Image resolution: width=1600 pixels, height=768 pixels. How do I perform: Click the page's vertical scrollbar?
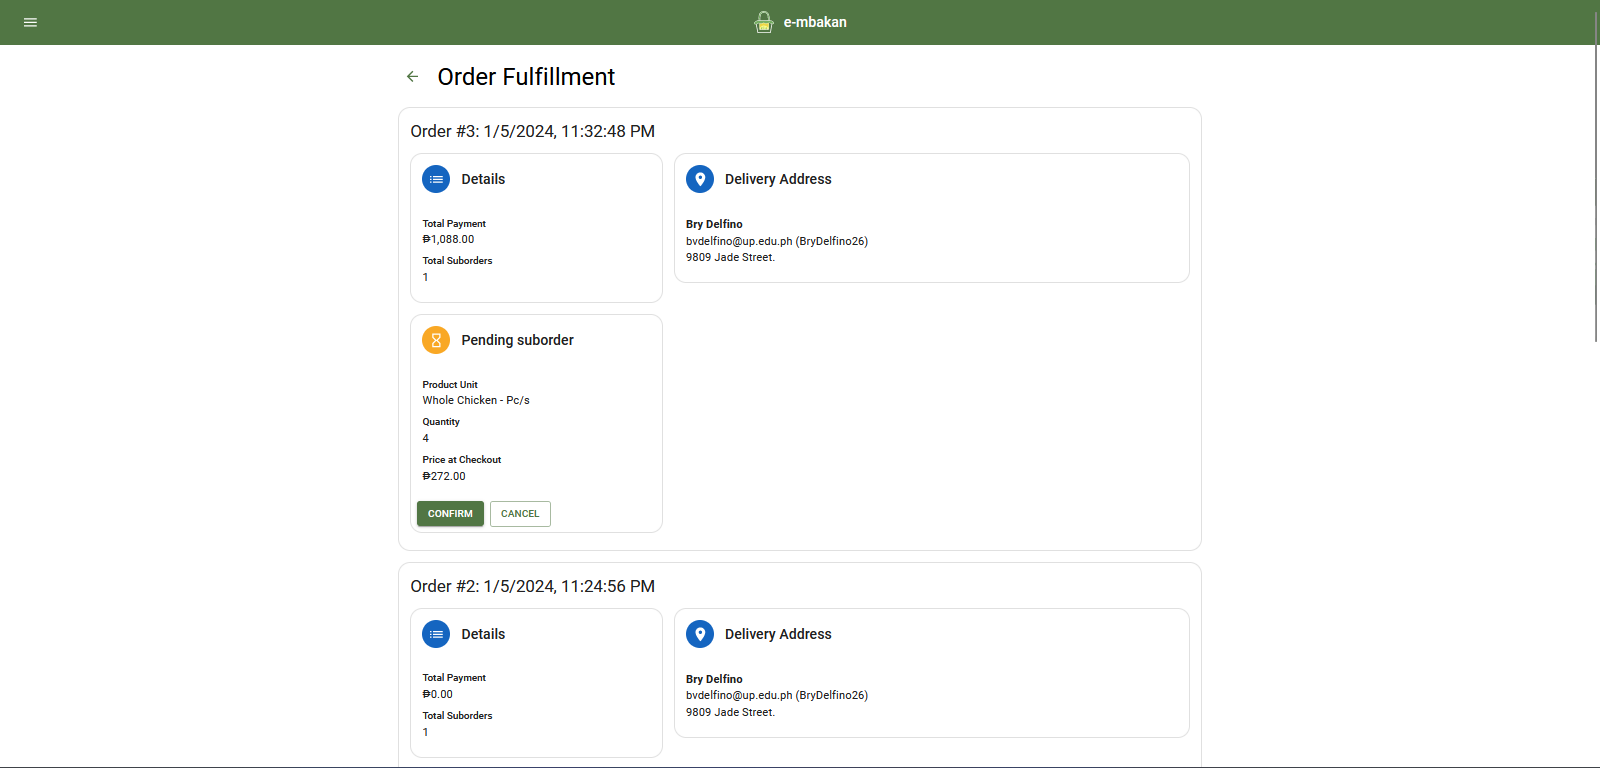pos(1596,200)
